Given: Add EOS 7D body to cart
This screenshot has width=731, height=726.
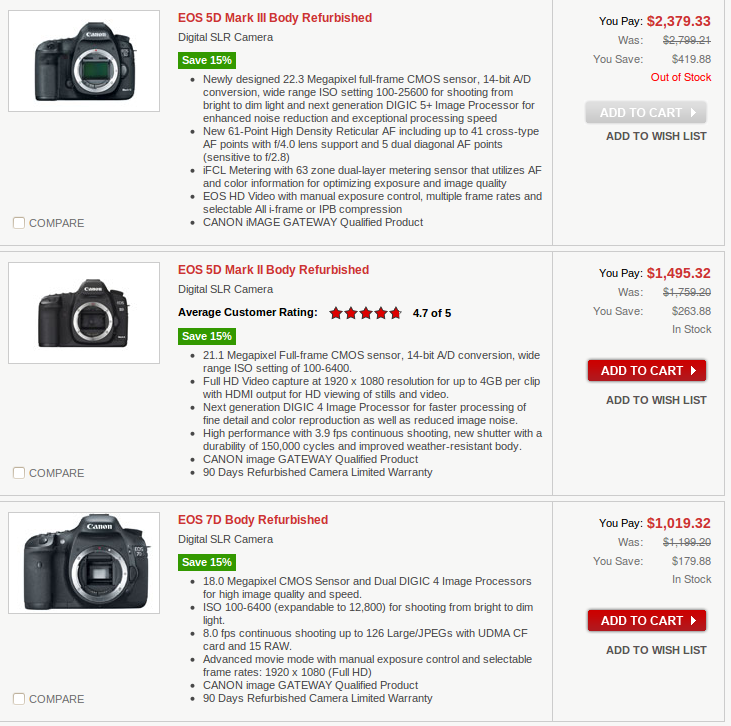Looking at the screenshot, I should click(646, 621).
